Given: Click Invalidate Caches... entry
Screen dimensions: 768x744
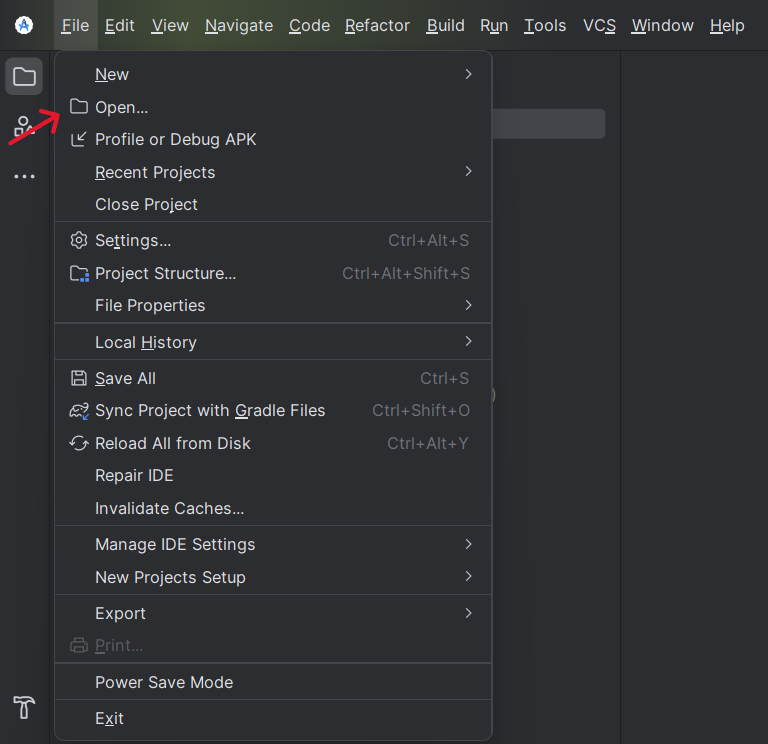Looking at the screenshot, I should [x=273, y=508].
